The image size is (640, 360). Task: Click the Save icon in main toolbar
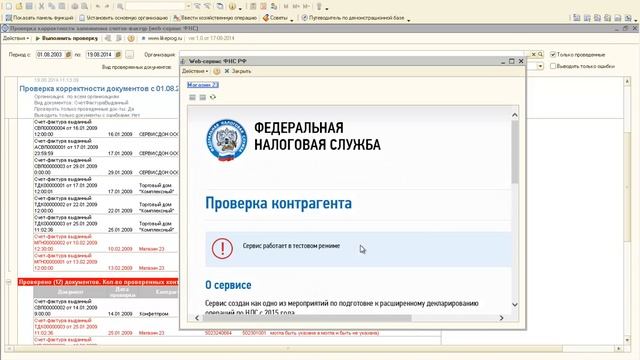pyautogui.click(x=29, y=6)
